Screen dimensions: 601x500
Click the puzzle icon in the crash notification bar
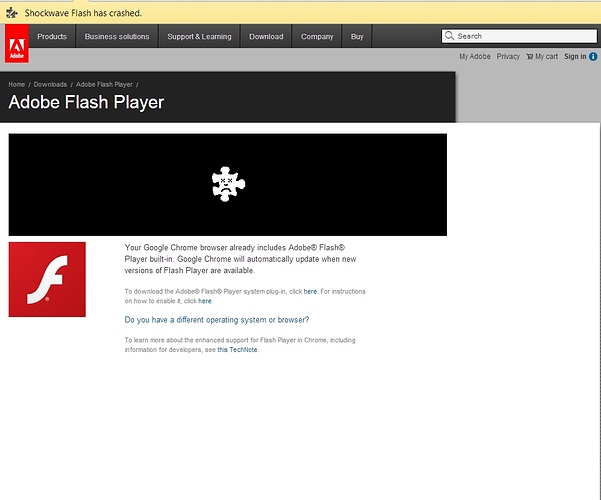11,13
